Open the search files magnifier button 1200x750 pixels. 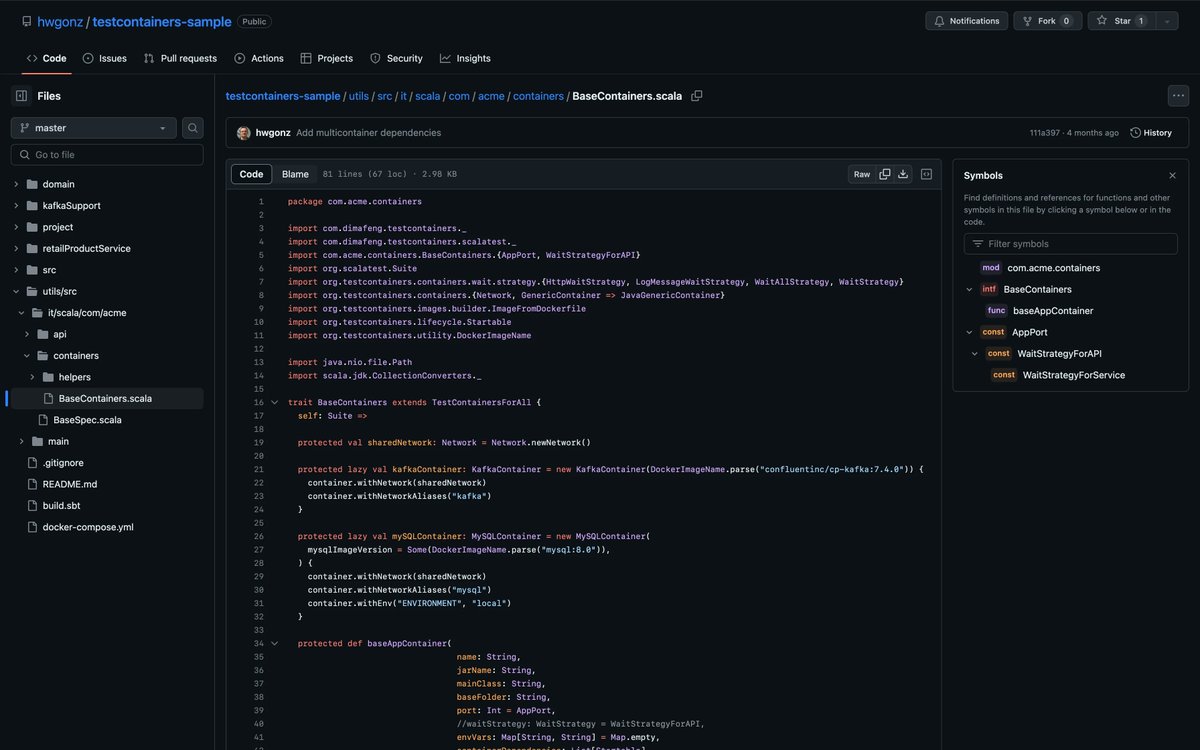coord(192,128)
